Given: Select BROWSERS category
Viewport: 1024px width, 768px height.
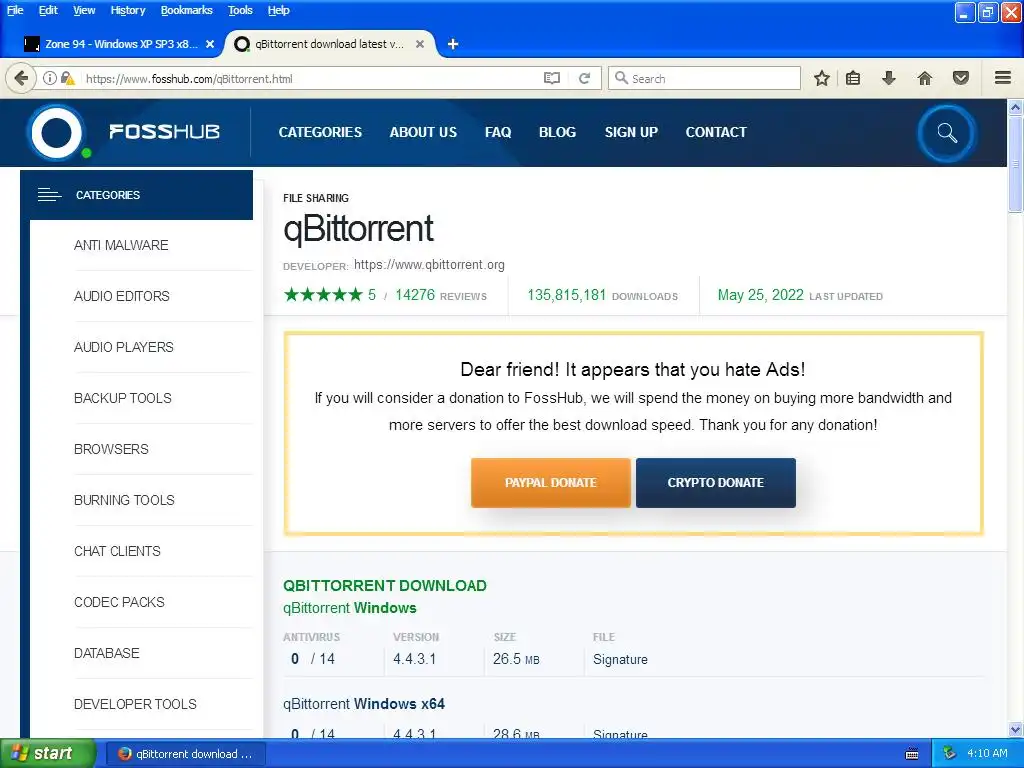Looking at the screenshot, I should click(111, 449).
